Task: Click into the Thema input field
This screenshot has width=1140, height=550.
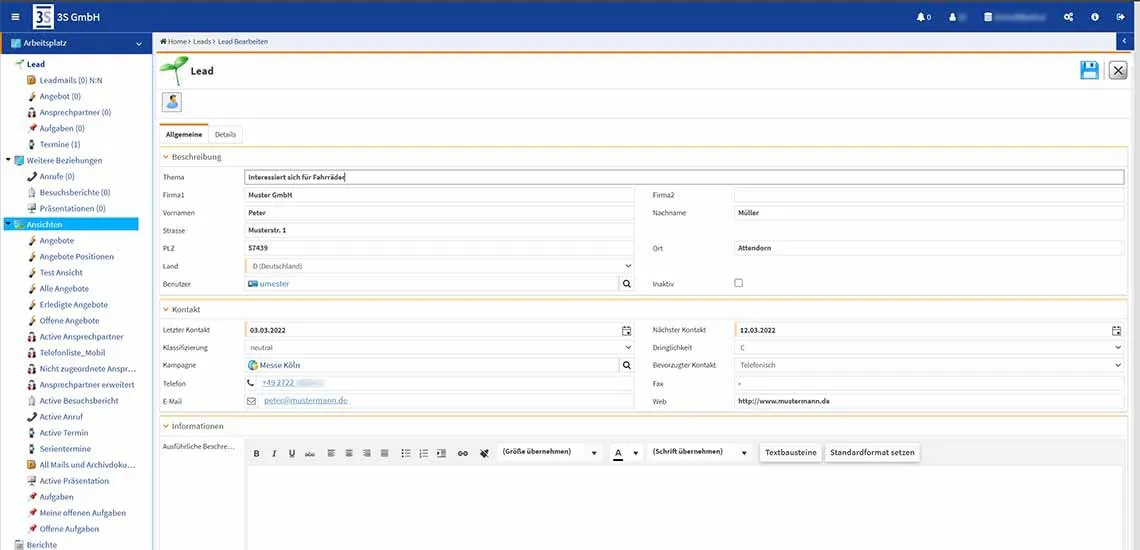Action: (684, 177)
